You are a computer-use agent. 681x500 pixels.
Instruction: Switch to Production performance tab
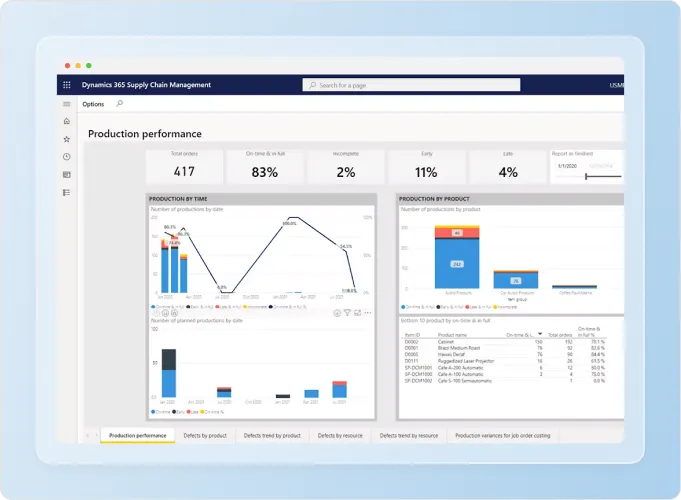pos(138,435)
